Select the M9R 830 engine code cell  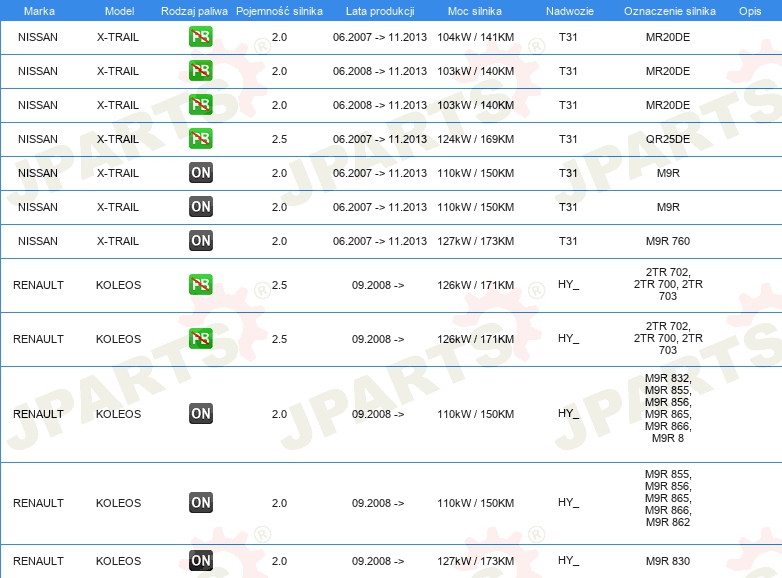point(668,561)
